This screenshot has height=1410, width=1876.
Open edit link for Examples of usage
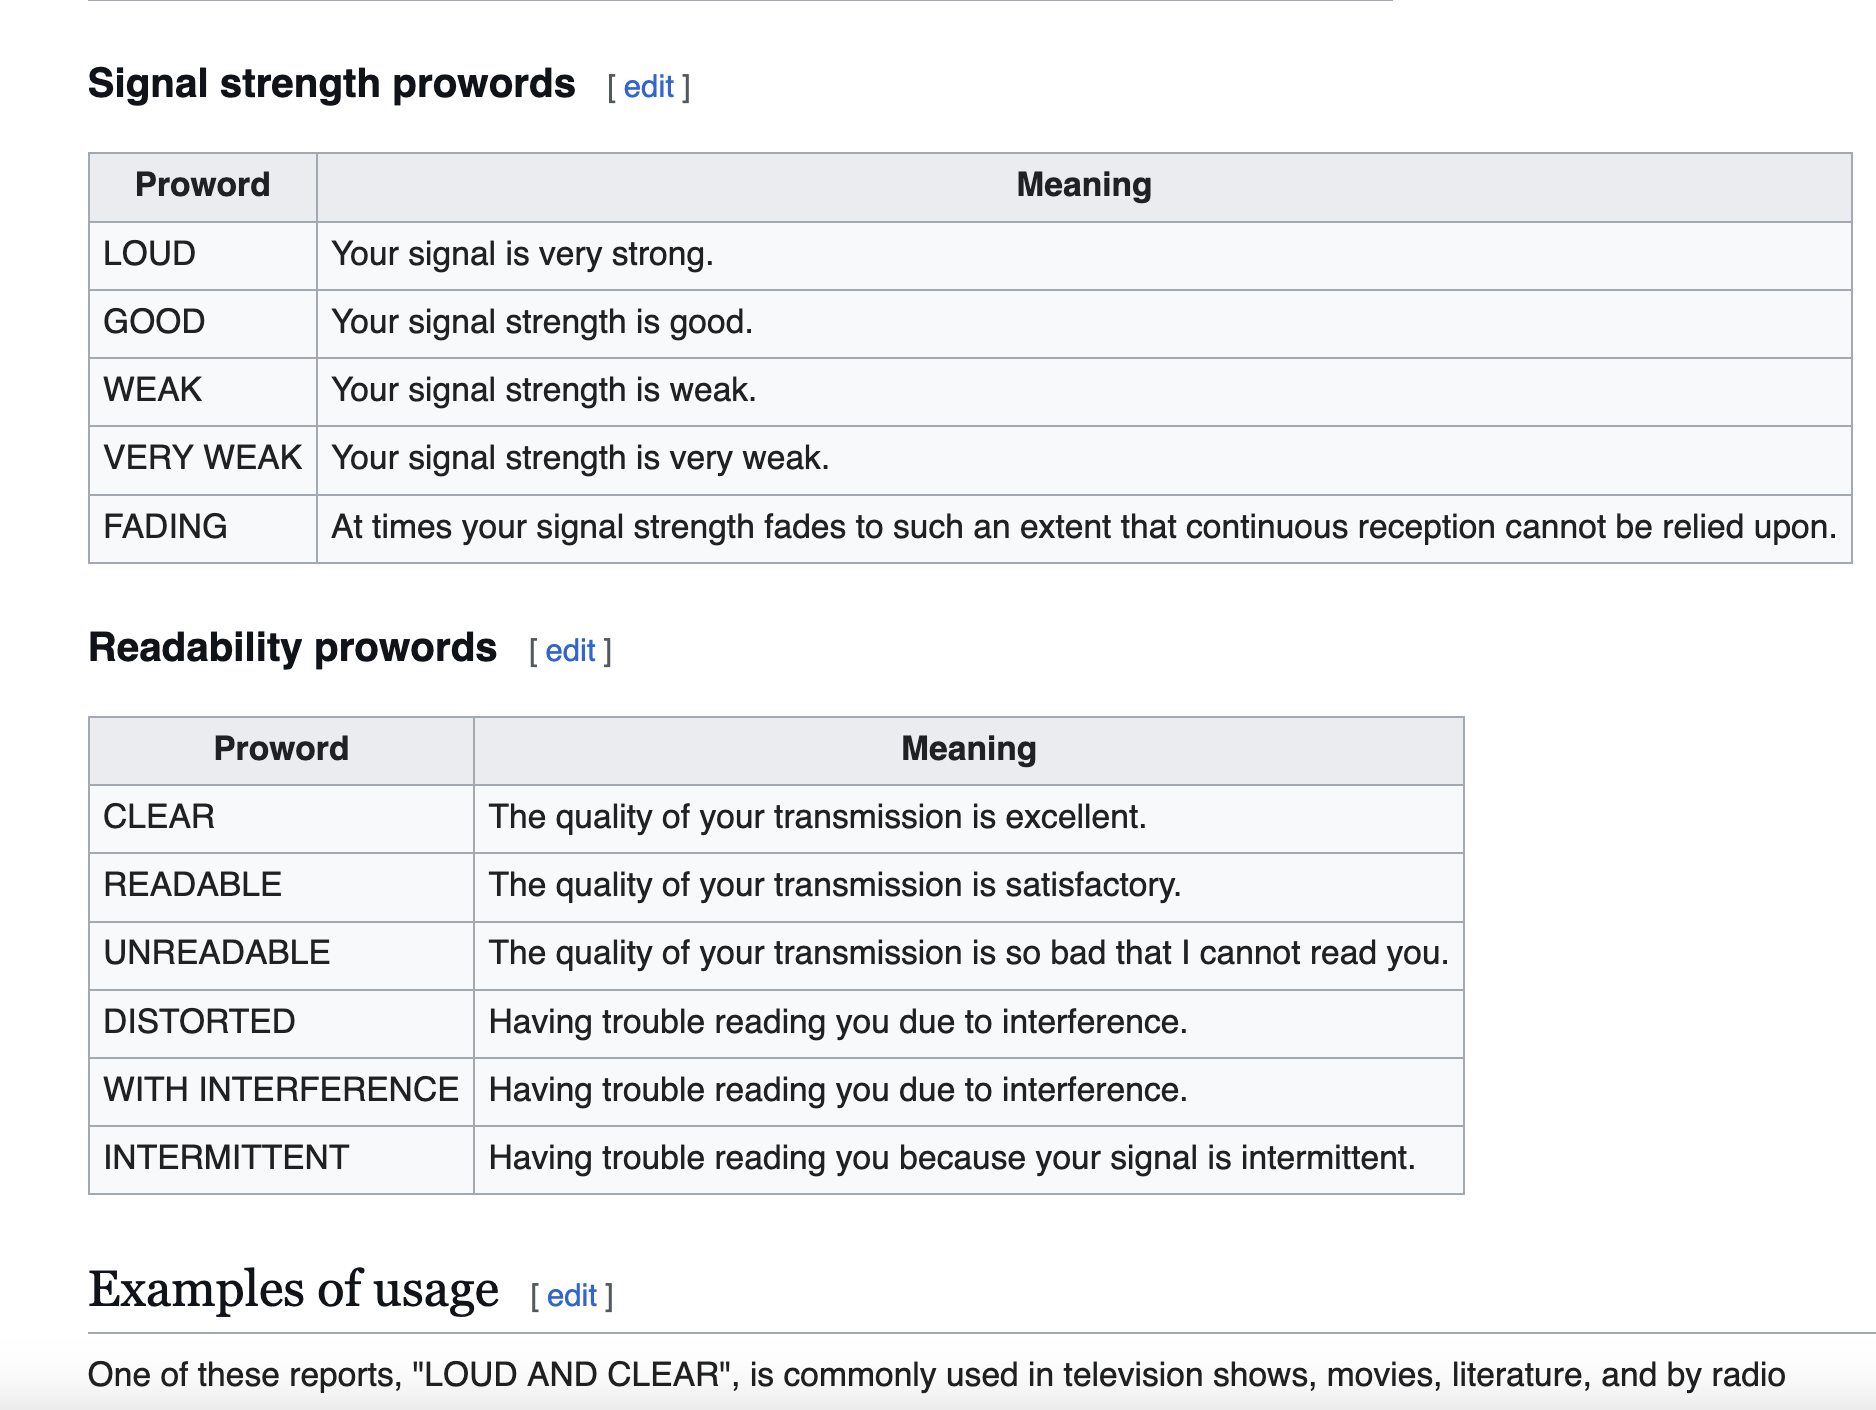coord(571,1296)
